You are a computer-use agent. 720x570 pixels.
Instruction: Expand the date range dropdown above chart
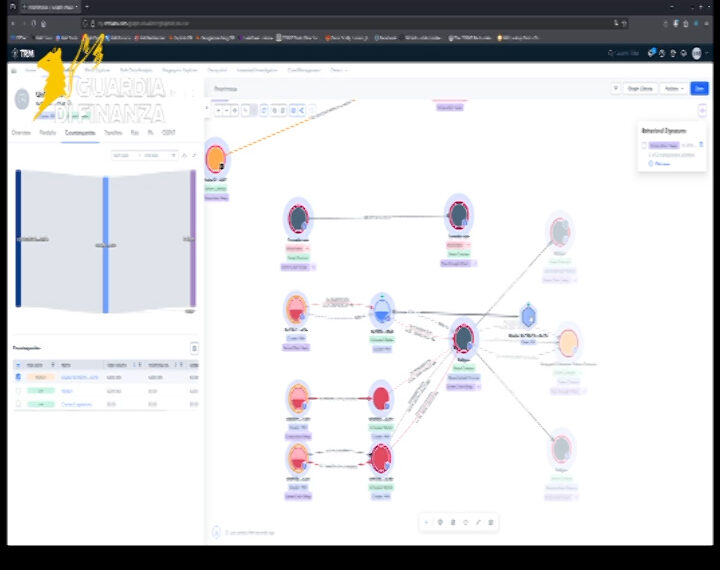[144, 156]
